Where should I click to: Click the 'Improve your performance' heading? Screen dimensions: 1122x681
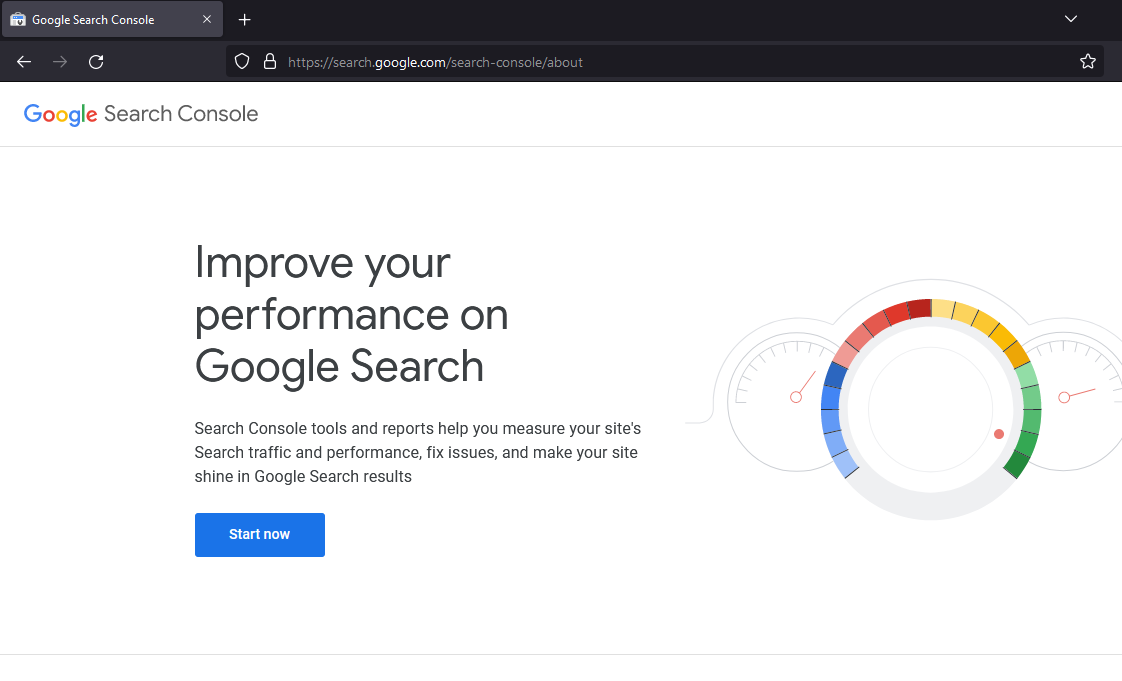coord(352,315)
